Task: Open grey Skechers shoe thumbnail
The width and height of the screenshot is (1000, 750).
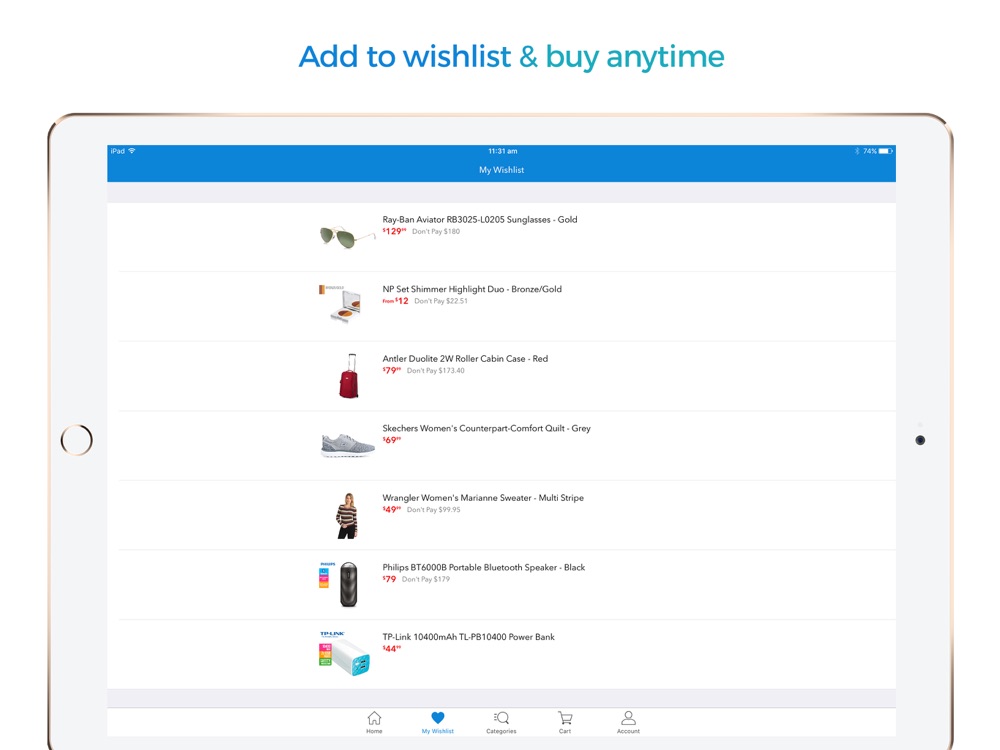Action: (348, 445)
